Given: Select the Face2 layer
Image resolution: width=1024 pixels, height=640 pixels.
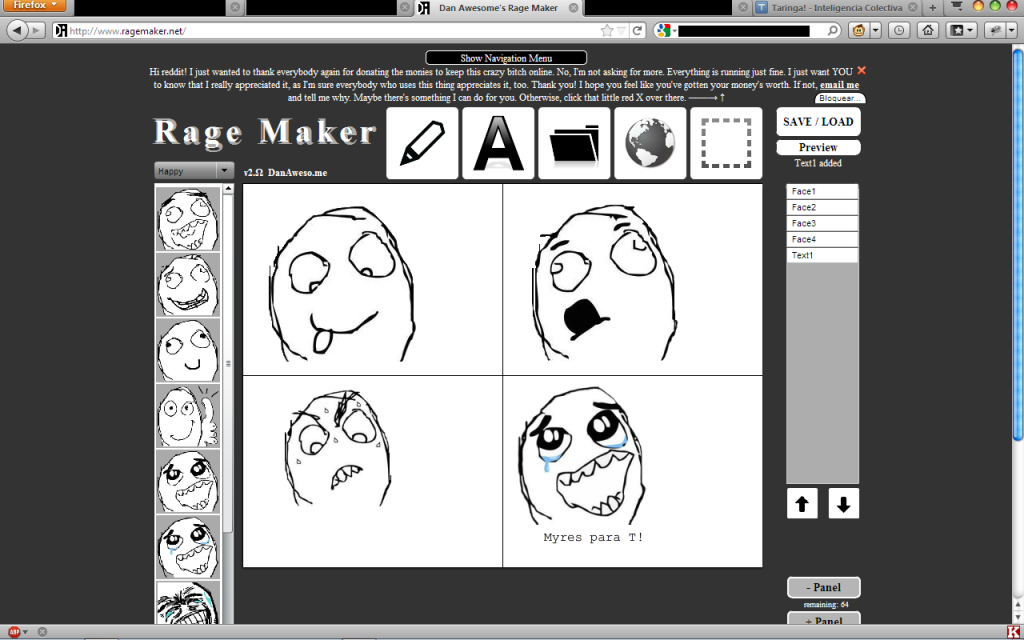Looking at the screenshot, I should tap(822, 207).
